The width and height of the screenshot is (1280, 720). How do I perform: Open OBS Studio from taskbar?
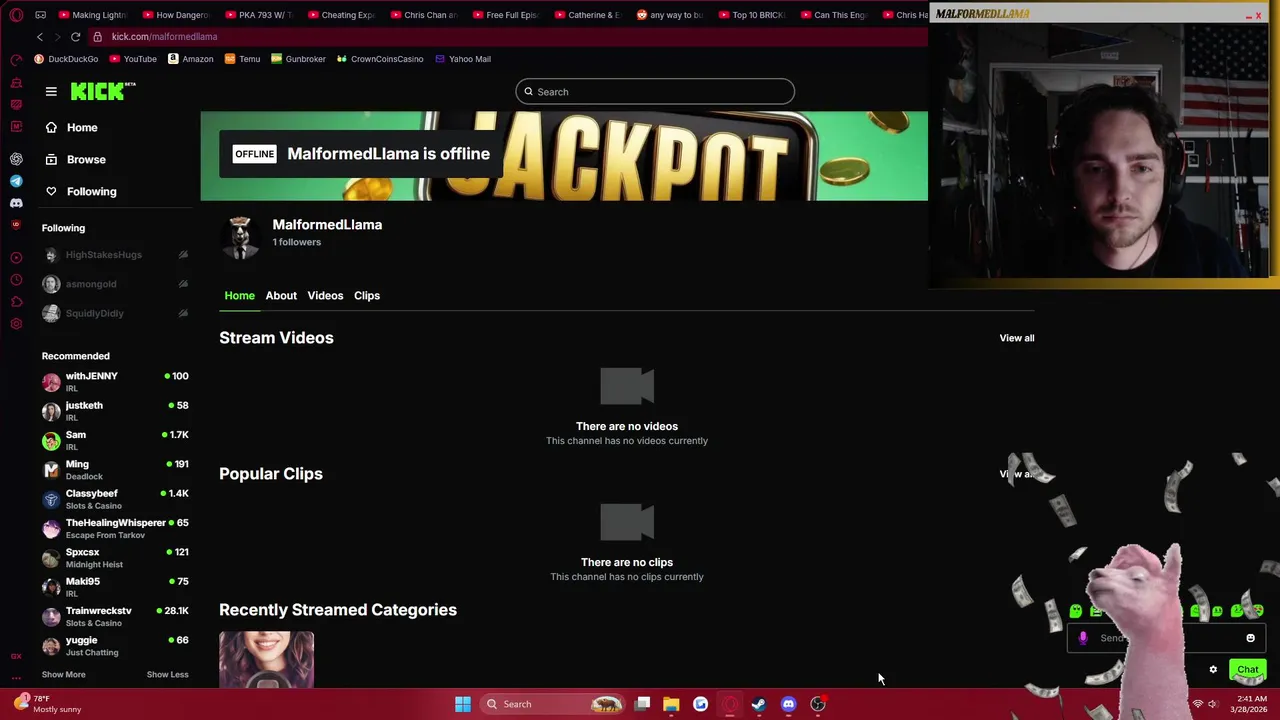(818, 704)
